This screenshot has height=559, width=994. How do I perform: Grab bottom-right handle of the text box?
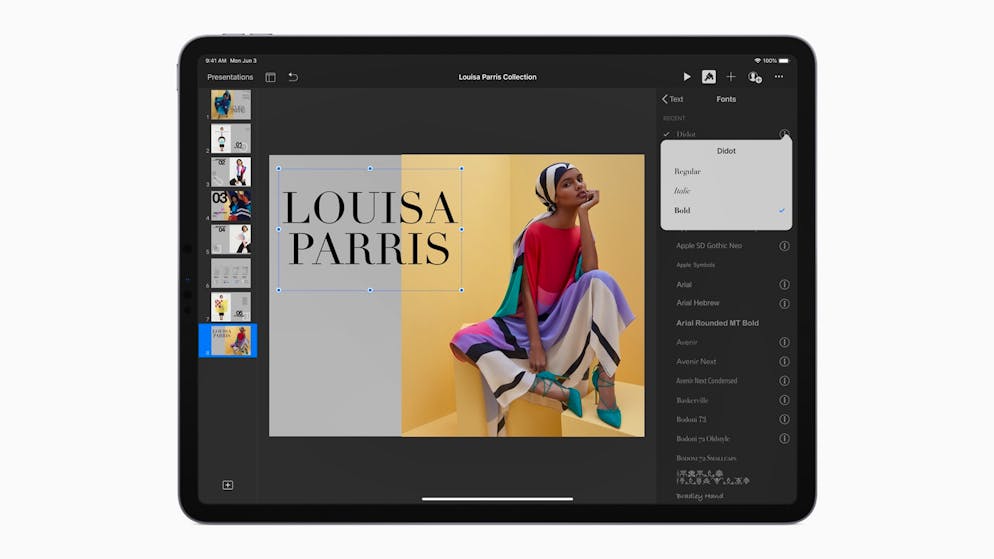coord(462,290)
